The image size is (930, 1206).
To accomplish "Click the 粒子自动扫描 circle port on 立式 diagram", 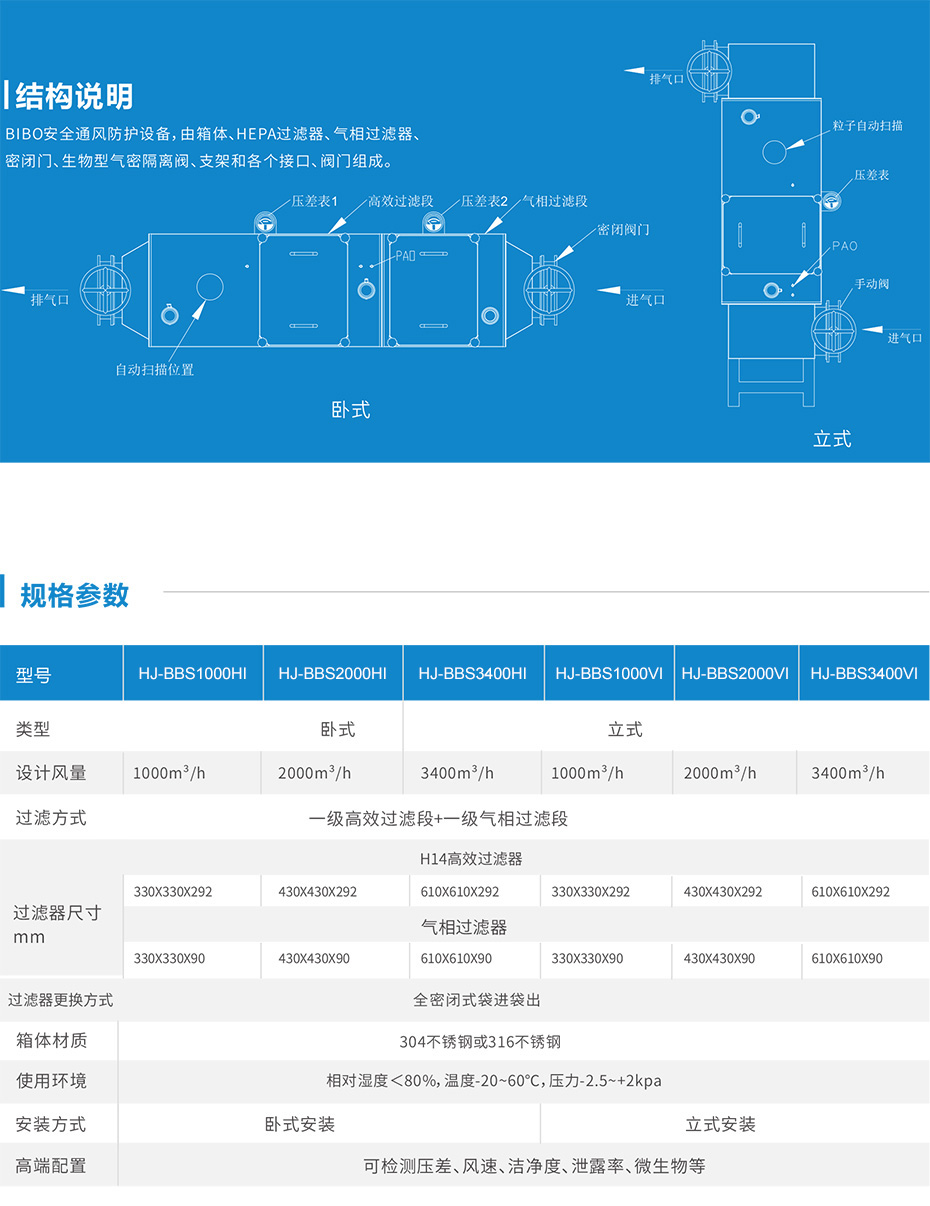I will click(x=774, y=151).
